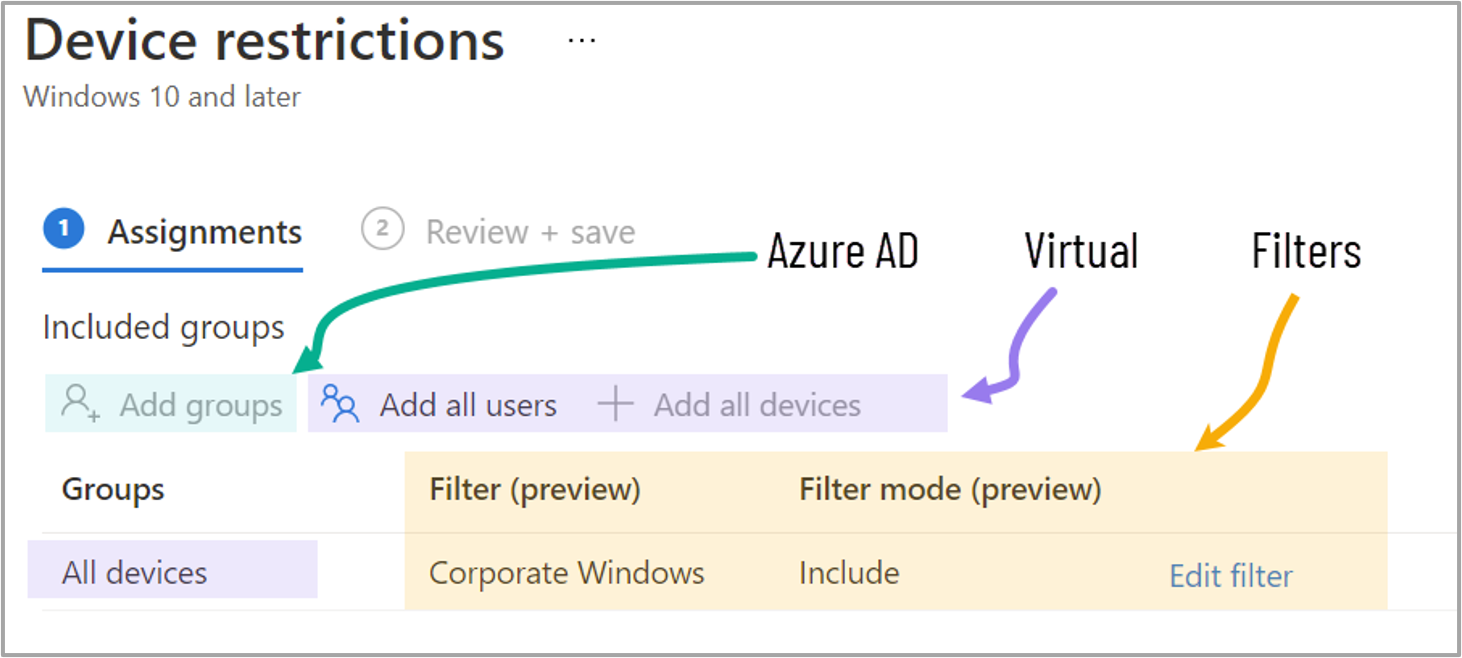Click the Included groups heading
Screen dimensions: 1462x658
click(163, 327)
